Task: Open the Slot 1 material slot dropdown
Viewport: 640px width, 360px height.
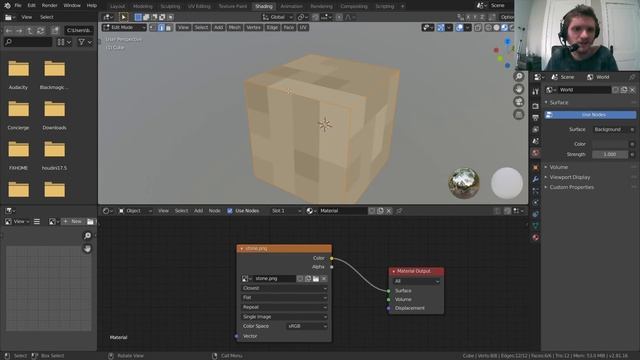Action: (286, 211)
